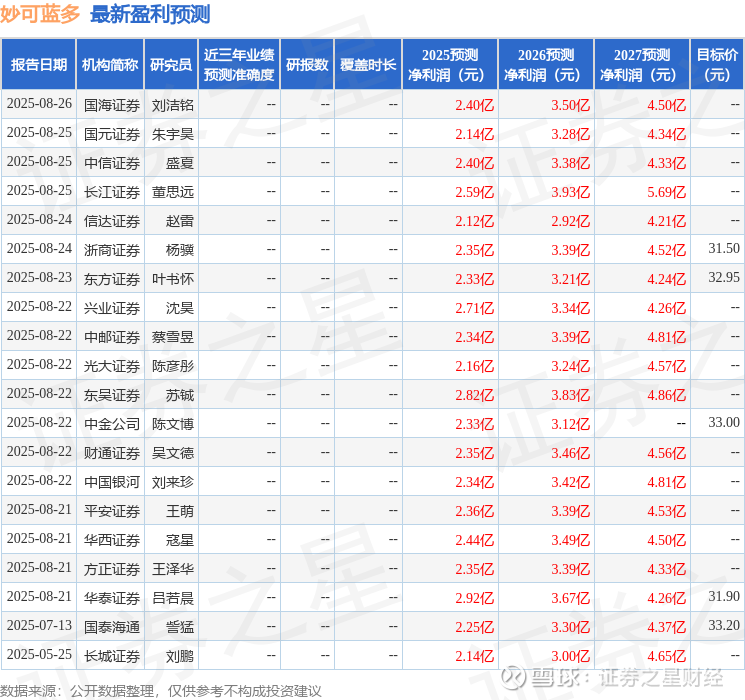This screenshot has width=745, height=700.
Task: Click the 报告日期 column header
Action: coord(38,65)
